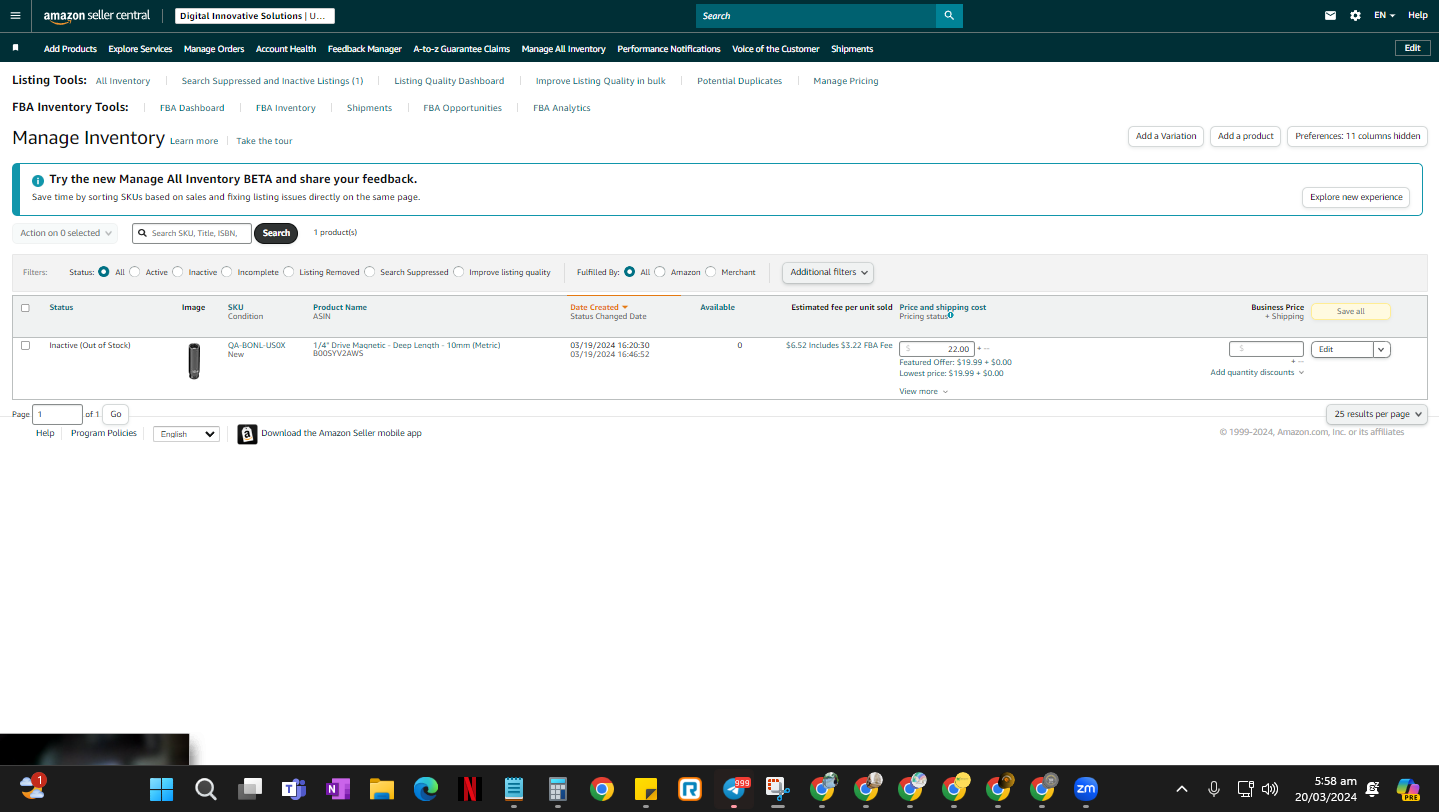Image resolution: width=1439 pixels, height=812 pixels.
Task: Open Sticky Notes from taskbar
Action: [x=645, y=789]
